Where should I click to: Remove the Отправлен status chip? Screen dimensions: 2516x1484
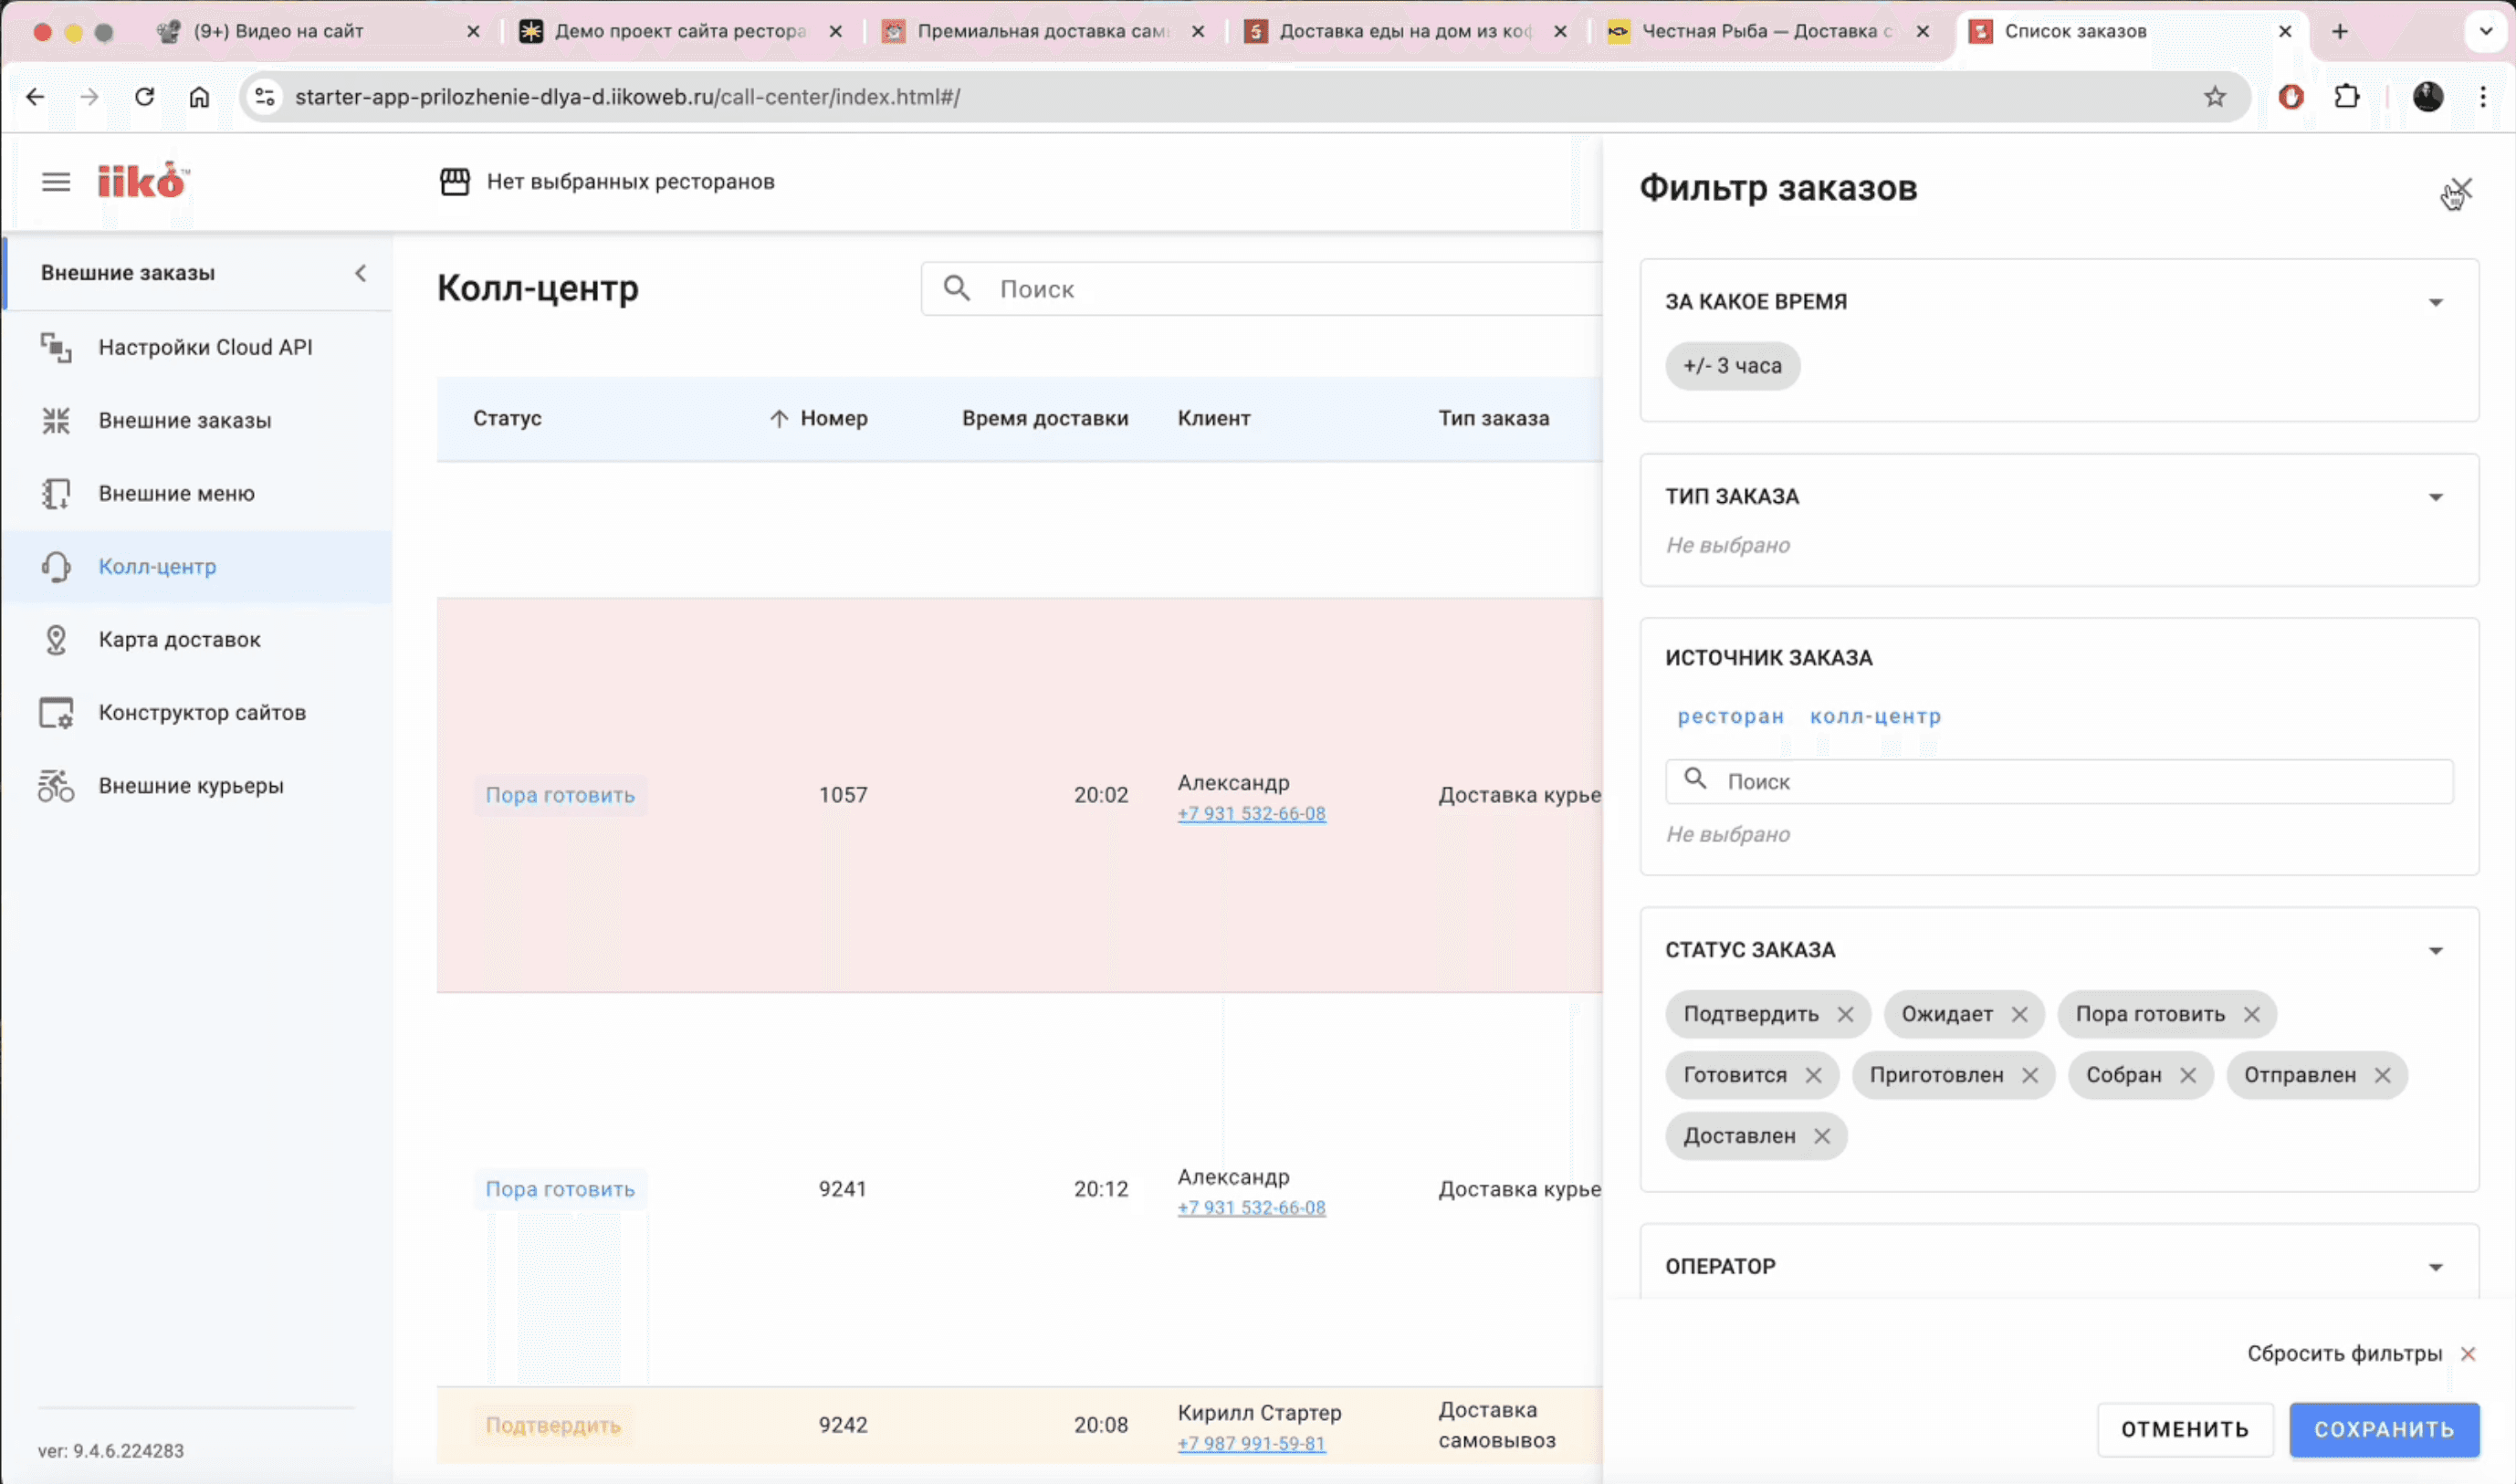tap(2383, 1076)
